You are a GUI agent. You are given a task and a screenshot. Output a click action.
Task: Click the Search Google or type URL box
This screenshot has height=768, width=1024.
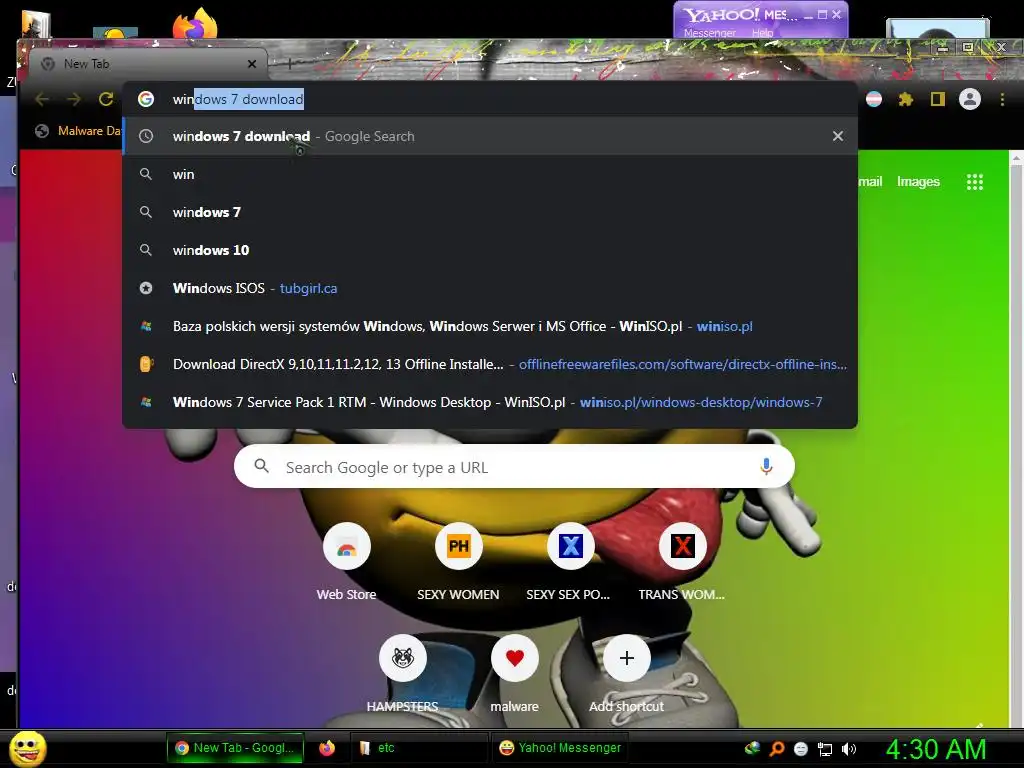(x=514, y=466)
